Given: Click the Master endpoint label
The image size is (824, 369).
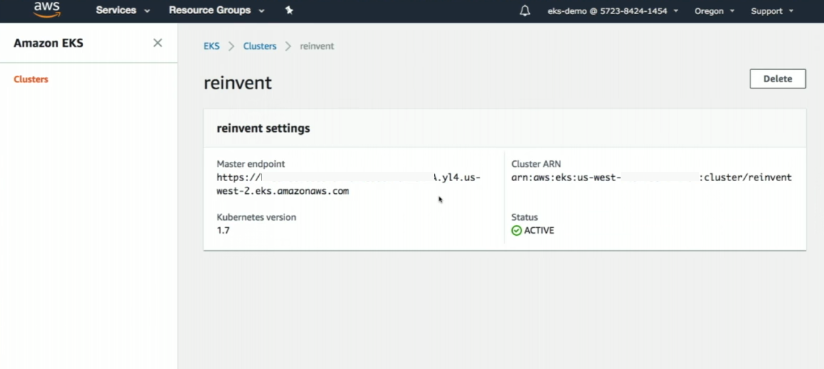Looking at the screenshot, I should click(x=251, y=164).
